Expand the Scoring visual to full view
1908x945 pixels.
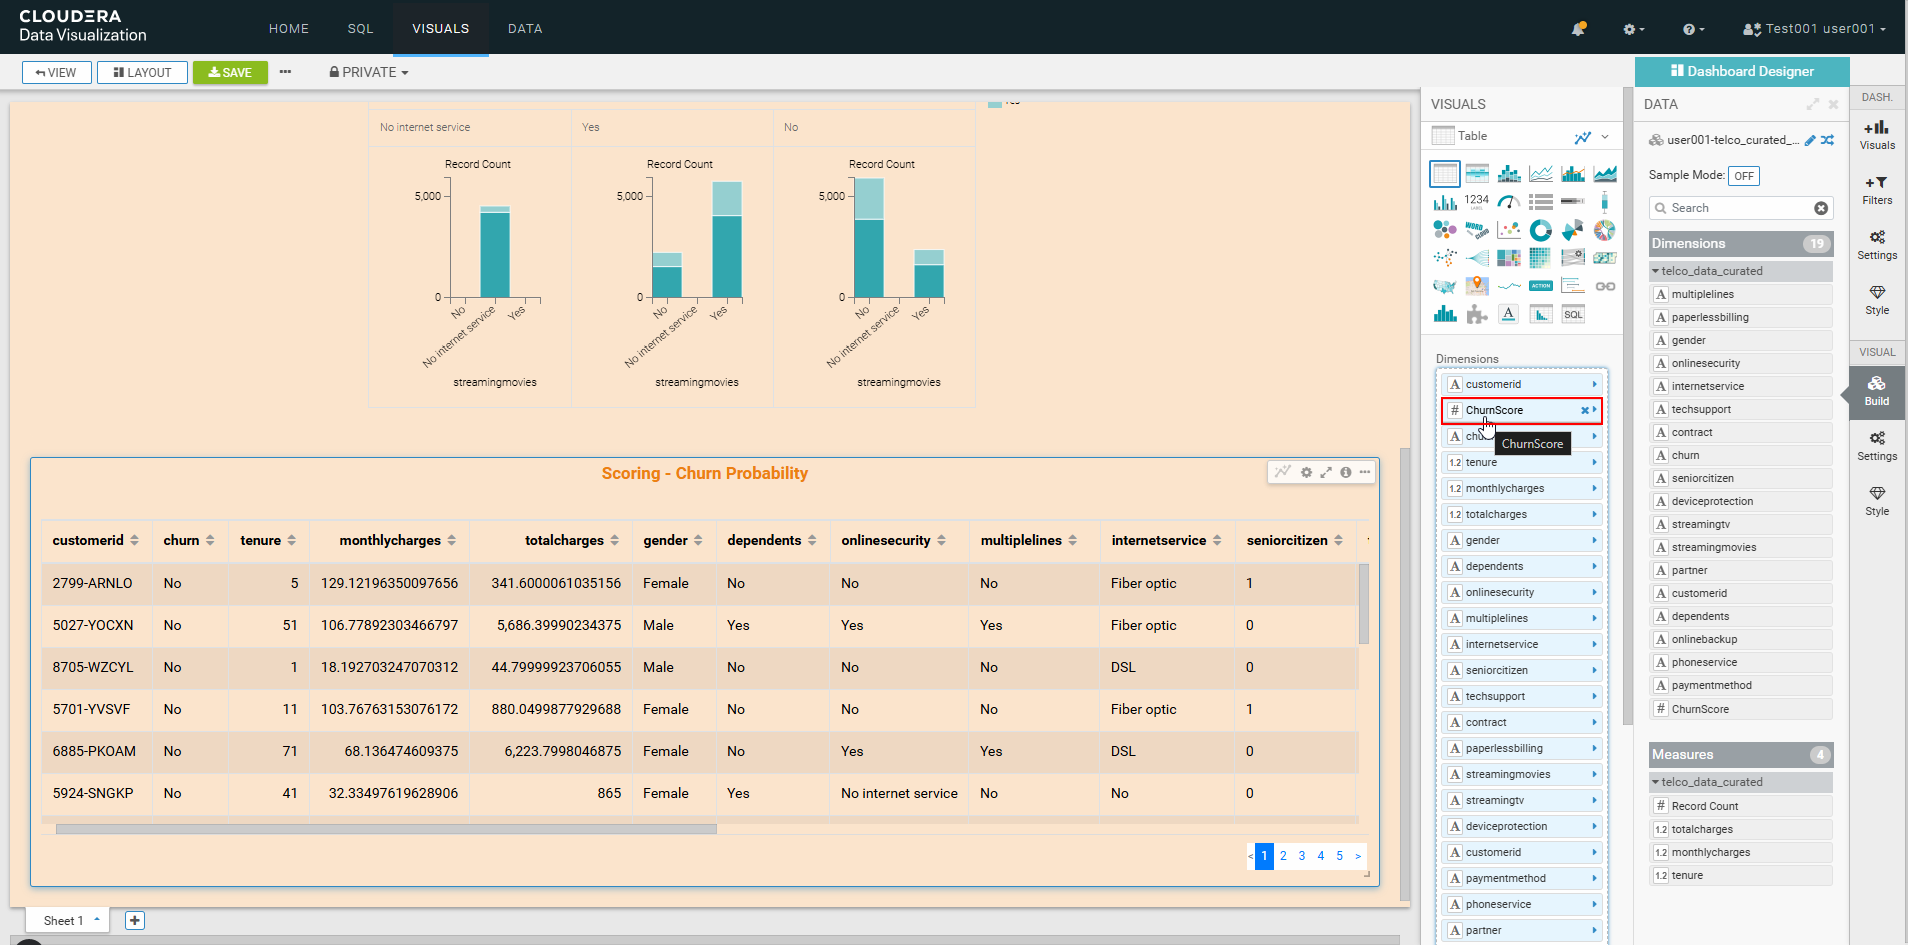(1326, 472)
